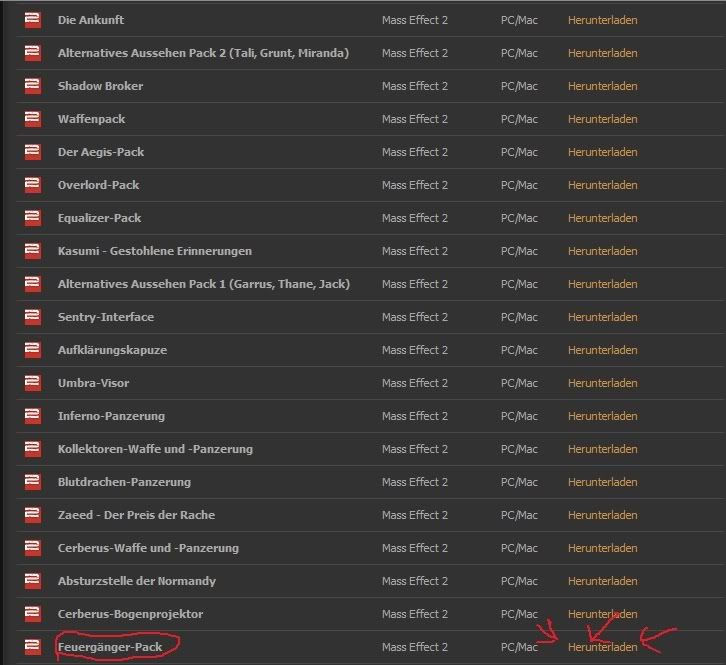Select the Cerberus-Bogenprojektor title
The image size is (726, 665).
pos(130,614)
